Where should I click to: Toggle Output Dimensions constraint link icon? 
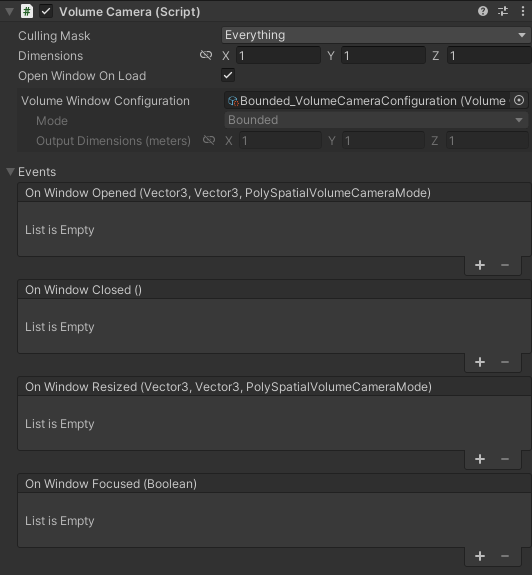[x=209, y=140]
